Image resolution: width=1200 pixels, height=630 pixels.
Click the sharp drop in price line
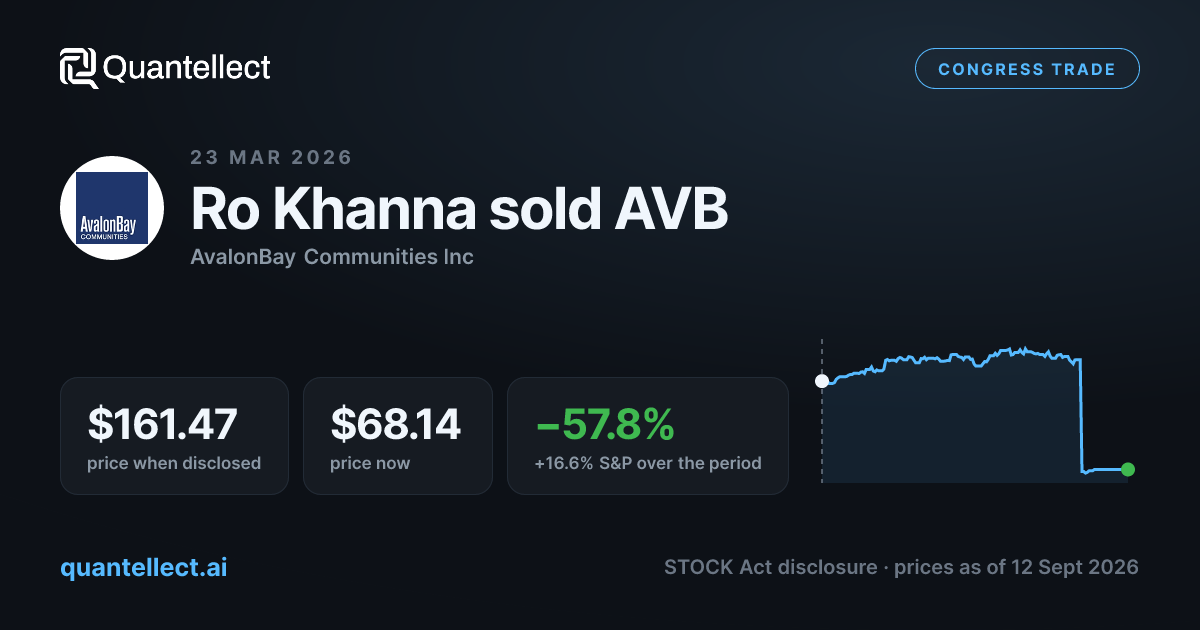point(1082,415)
